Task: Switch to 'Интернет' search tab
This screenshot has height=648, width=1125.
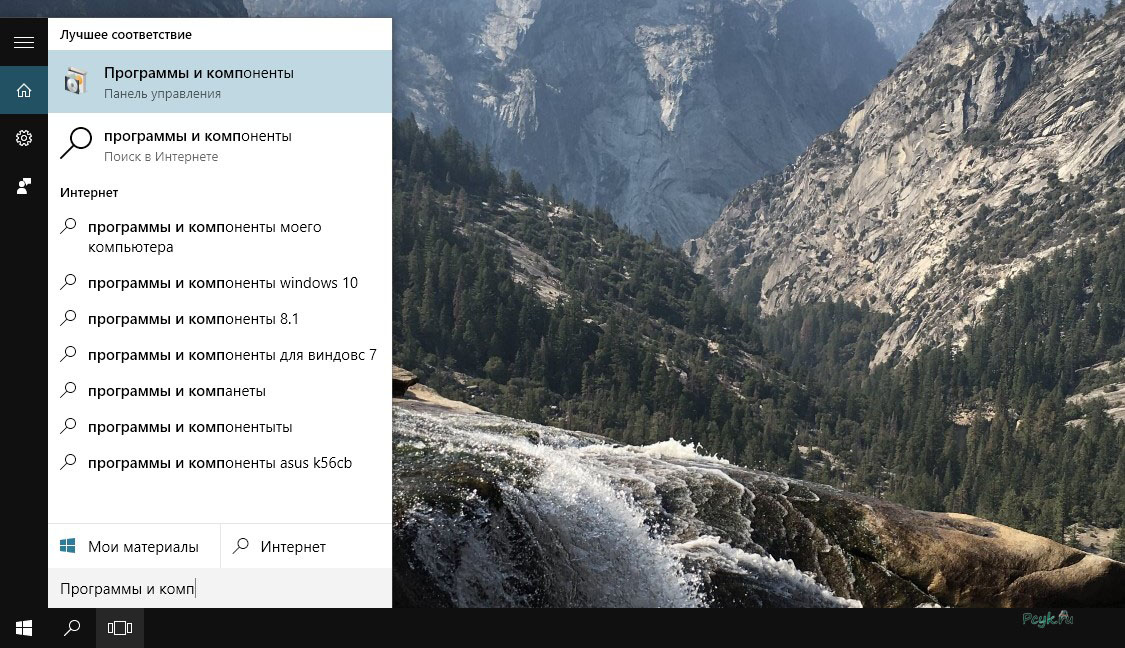Action: [306, 546]
